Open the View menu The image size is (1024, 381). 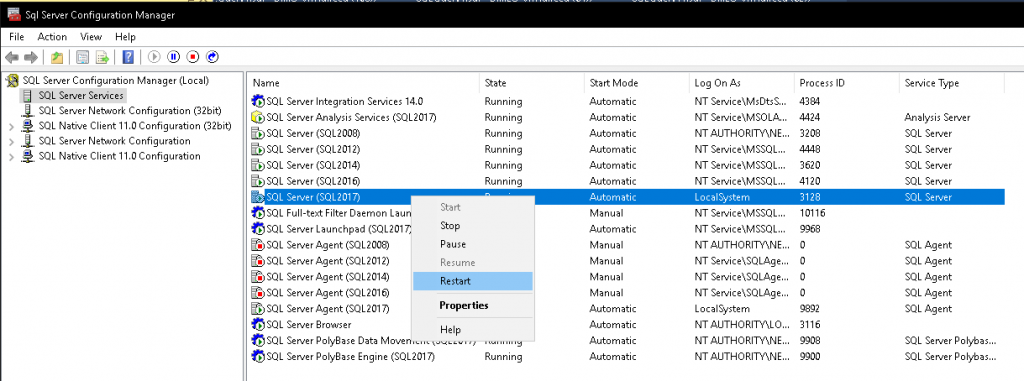[x=91, y=37]
